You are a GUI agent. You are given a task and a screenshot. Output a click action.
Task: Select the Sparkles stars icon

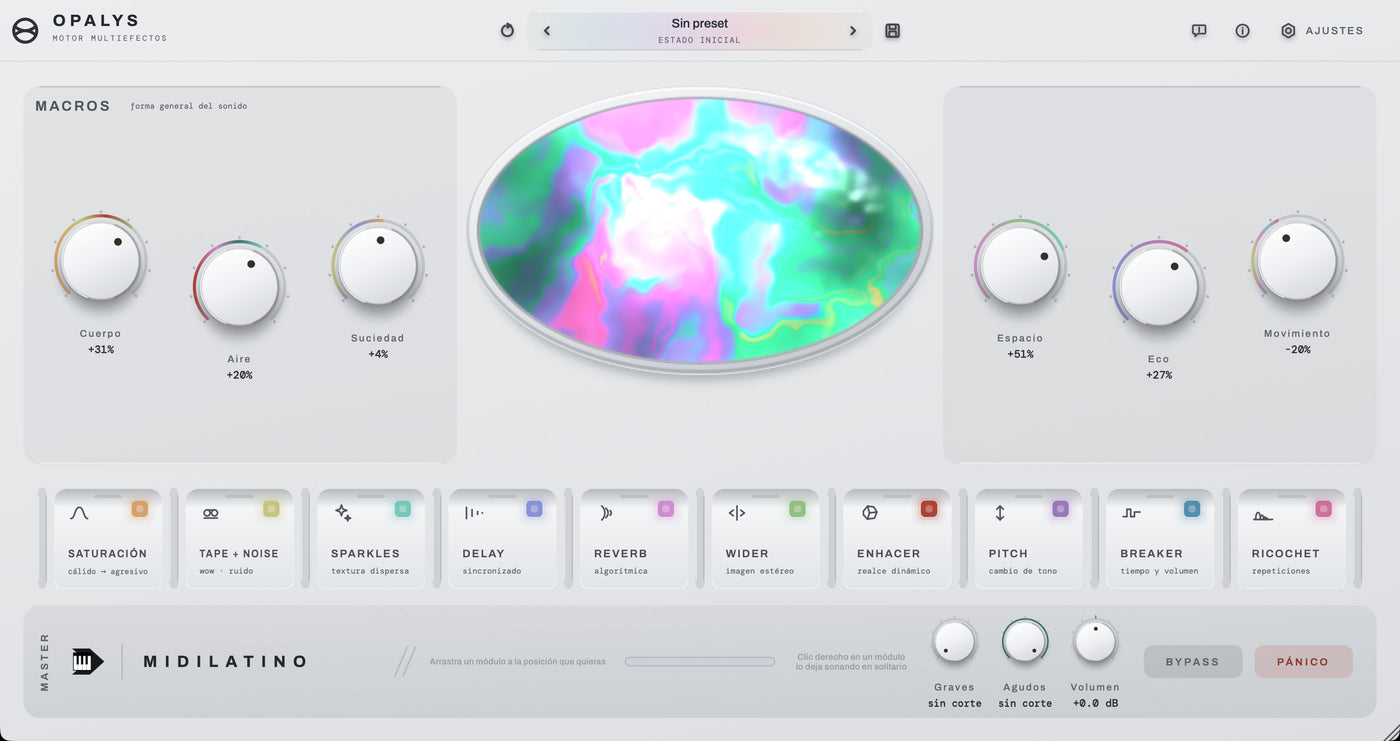coord(343,513)
